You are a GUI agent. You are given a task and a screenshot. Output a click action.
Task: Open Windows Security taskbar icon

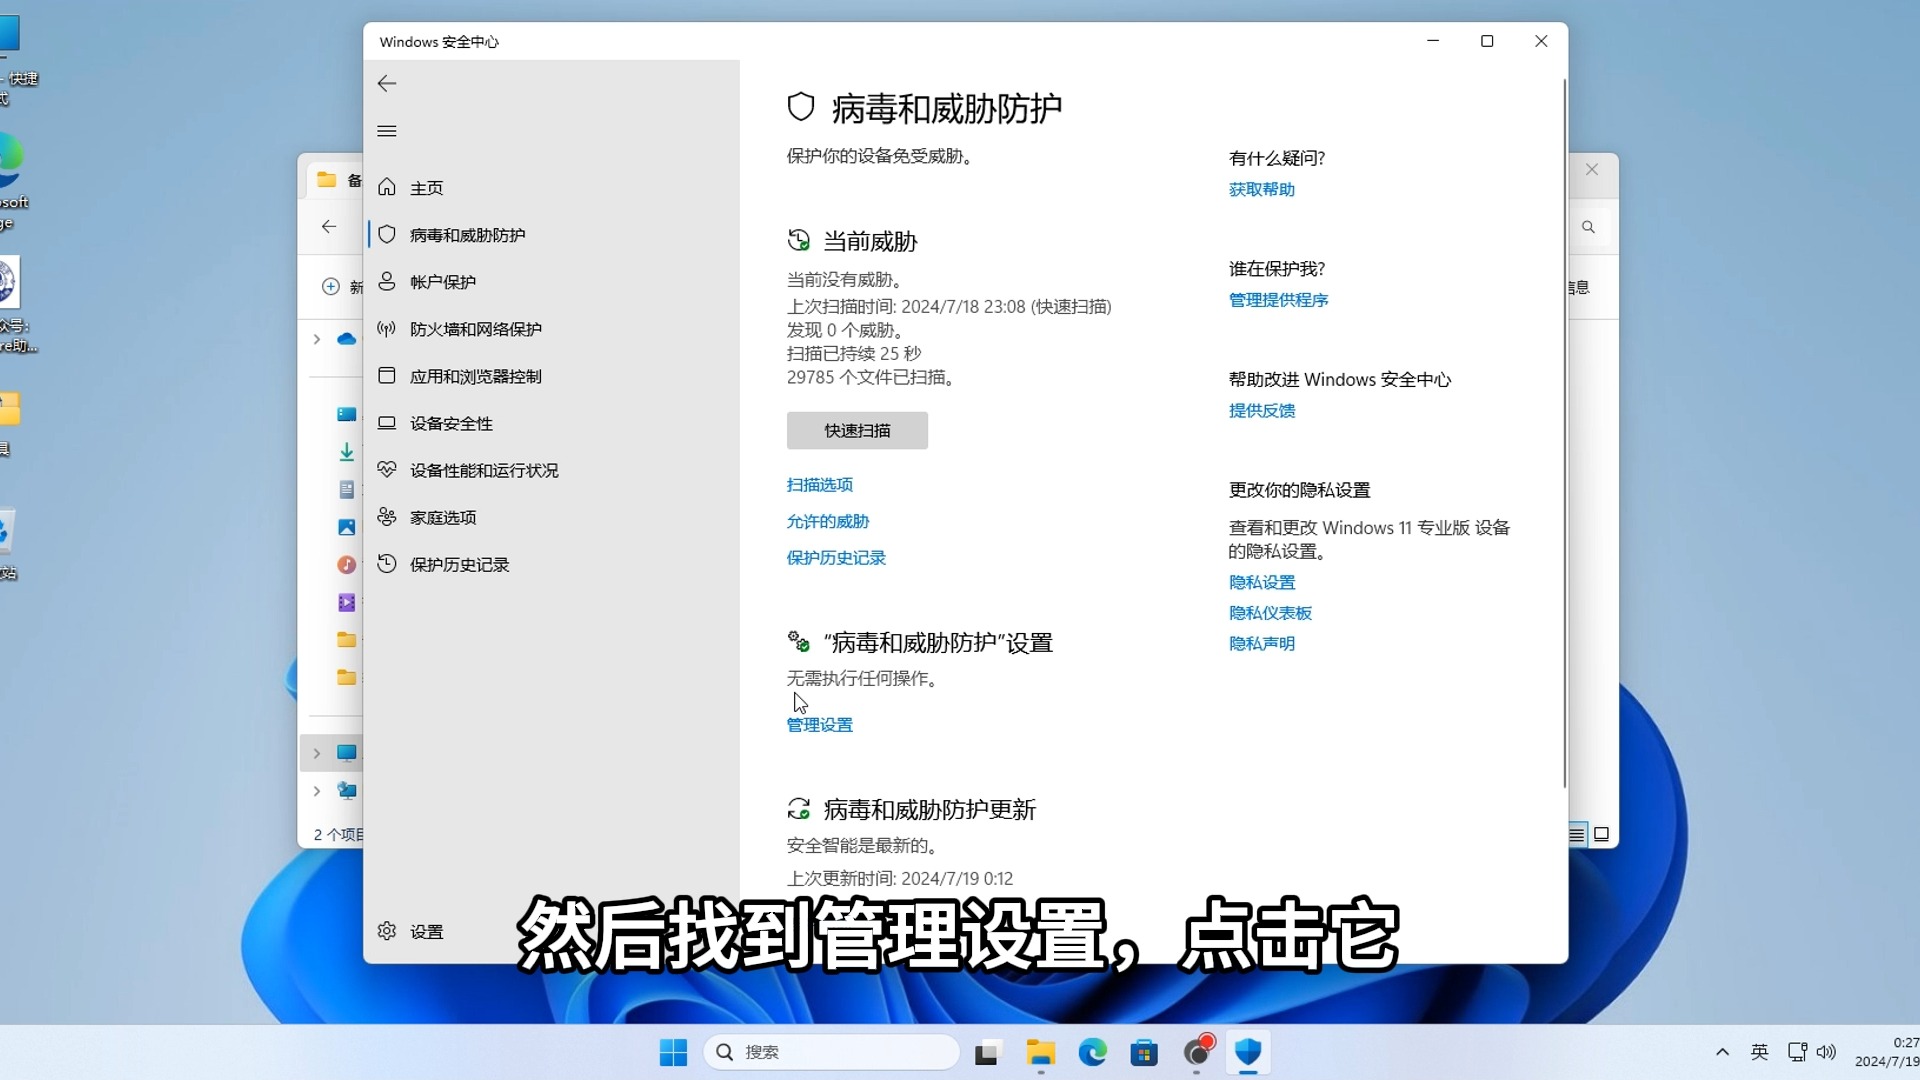1248,1052
